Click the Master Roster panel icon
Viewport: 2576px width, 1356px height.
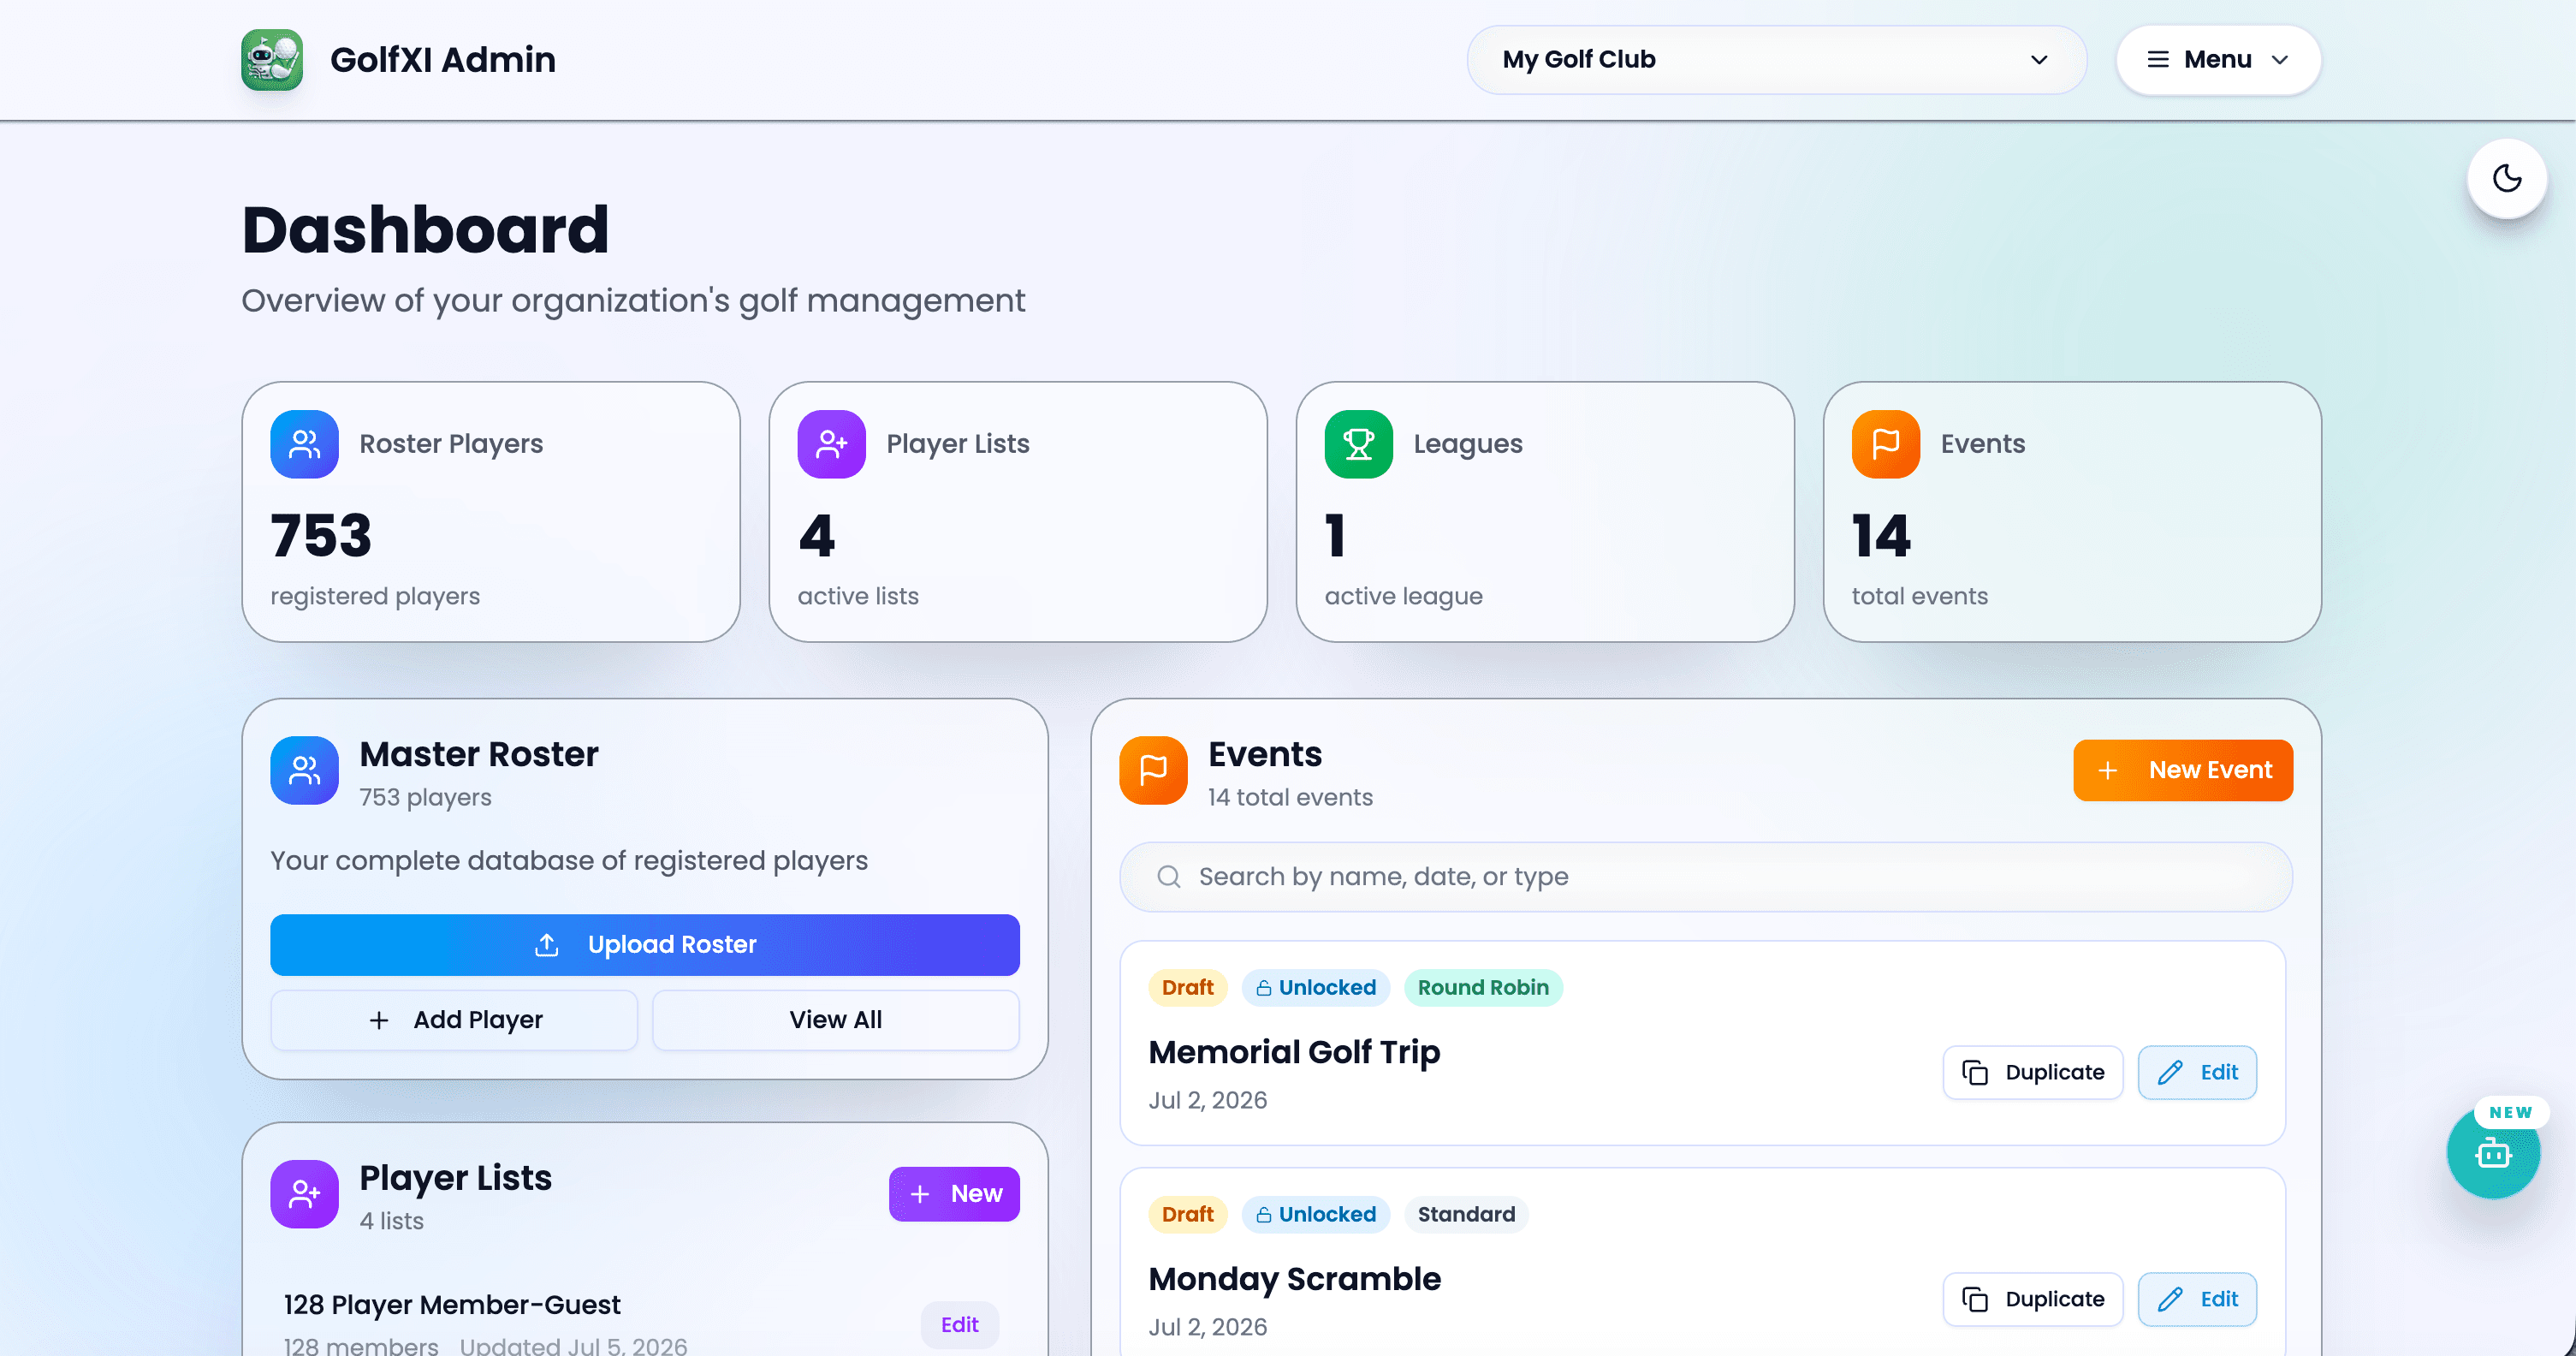(304, 770)
